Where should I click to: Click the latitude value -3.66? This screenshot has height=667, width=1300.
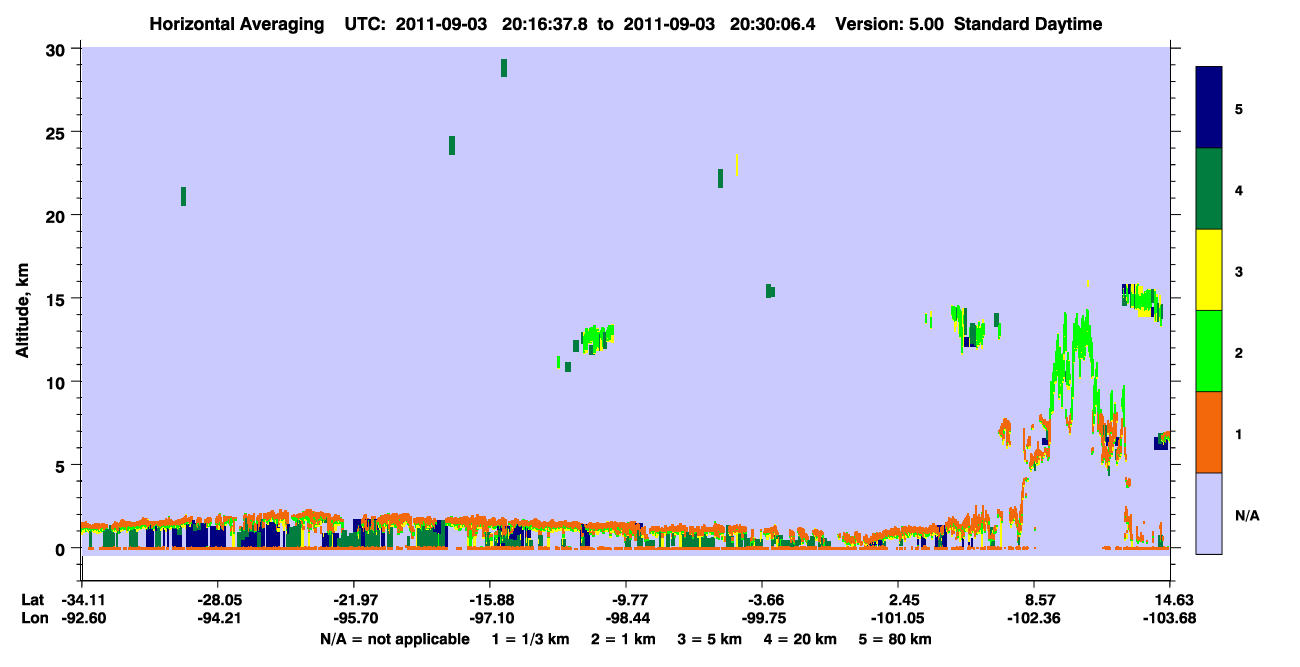click(x=762, y=600)
